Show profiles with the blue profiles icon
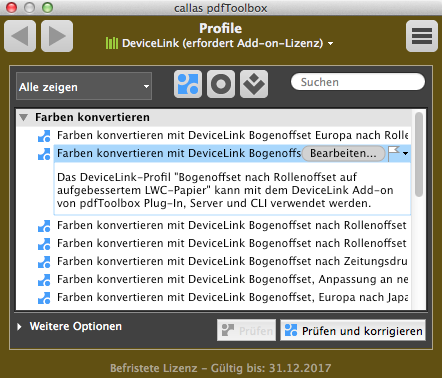Image resolution: width=442 pixels, height=378 pixels. pyautogui.click(x=188, y=84)
